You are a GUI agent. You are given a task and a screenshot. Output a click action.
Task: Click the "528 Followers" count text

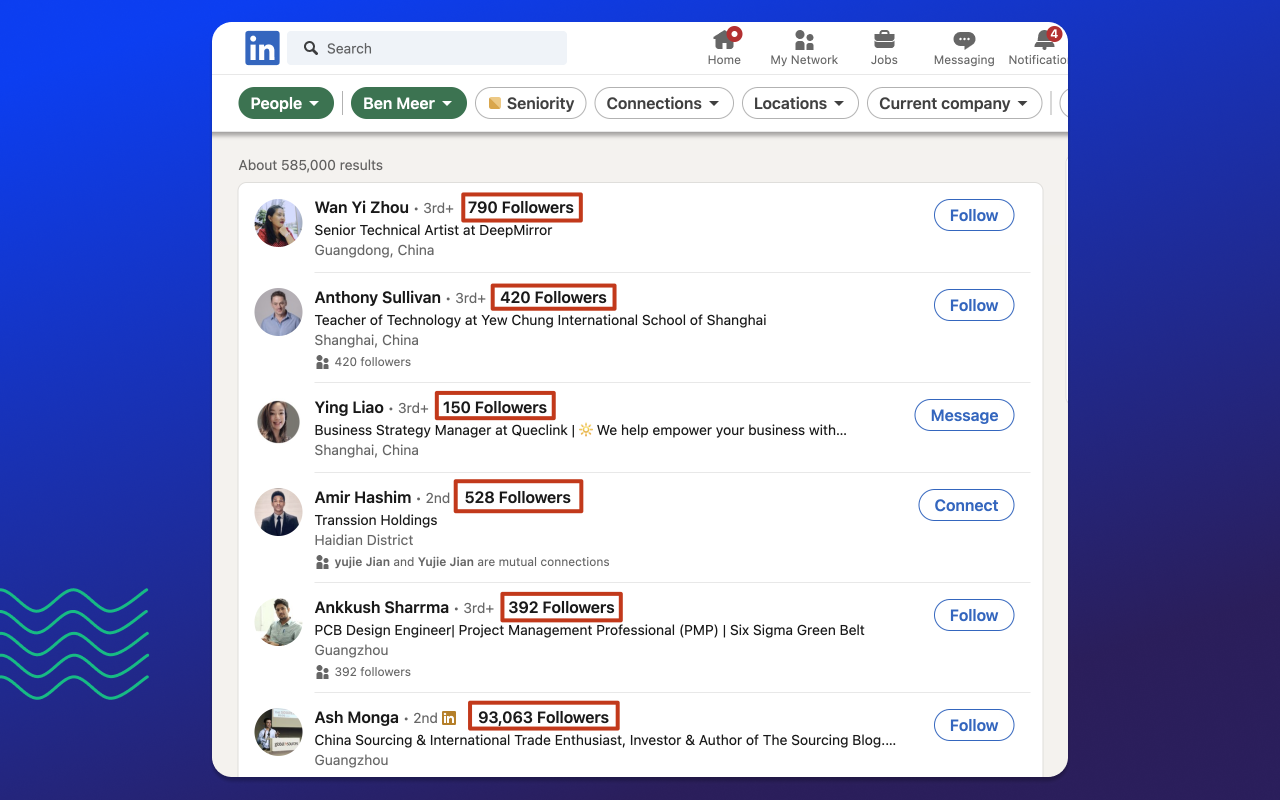(518, 497)
